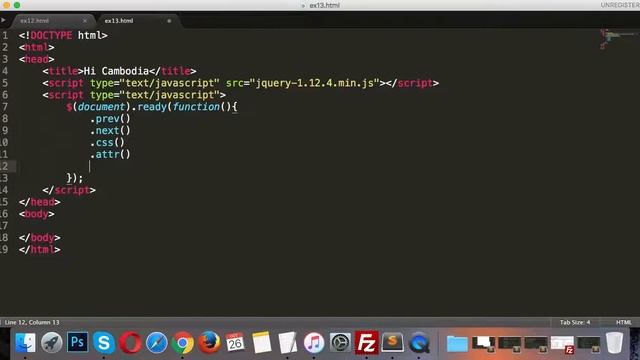The width and height of the screenshot is (640, 360).
Task: Click unsaved dot on ex13.html tab
Action: click(169, 21)
